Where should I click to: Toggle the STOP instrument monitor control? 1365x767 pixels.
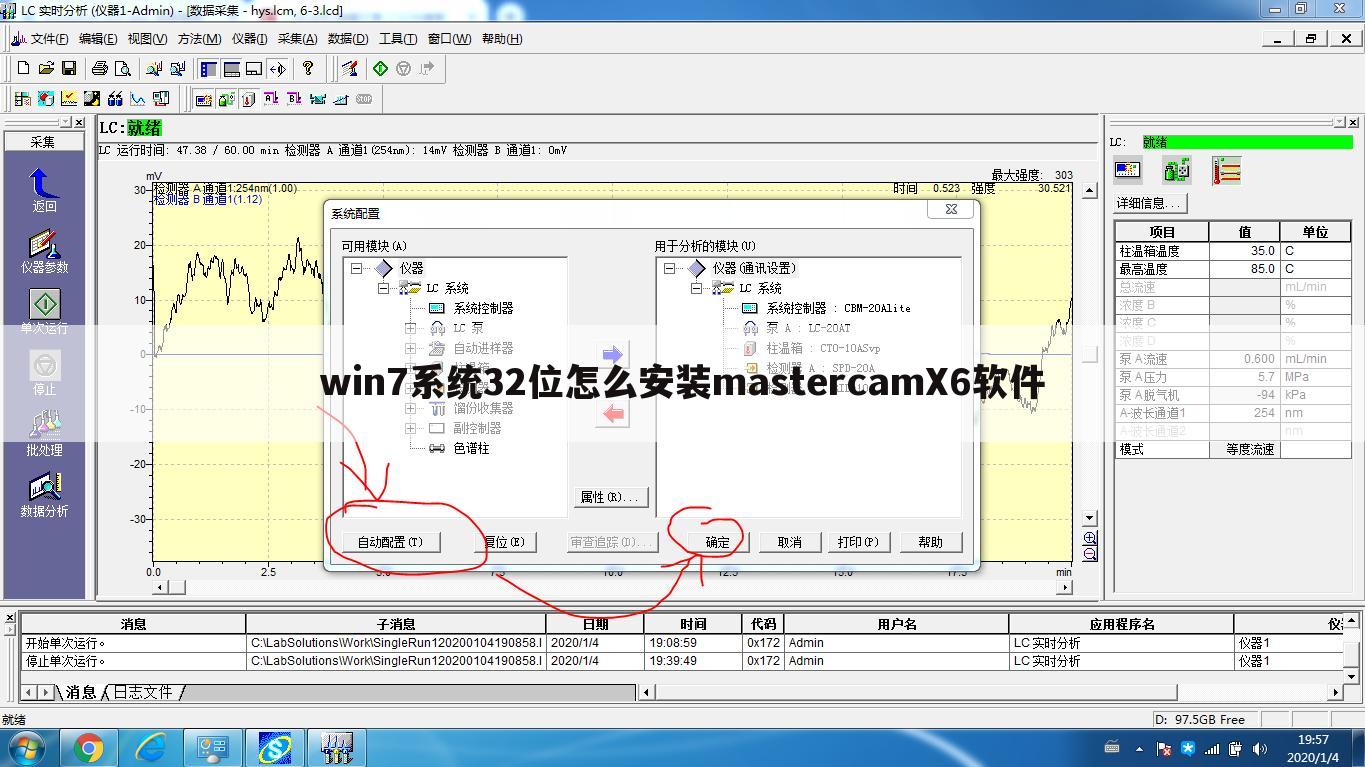click(x=364, y=98)
